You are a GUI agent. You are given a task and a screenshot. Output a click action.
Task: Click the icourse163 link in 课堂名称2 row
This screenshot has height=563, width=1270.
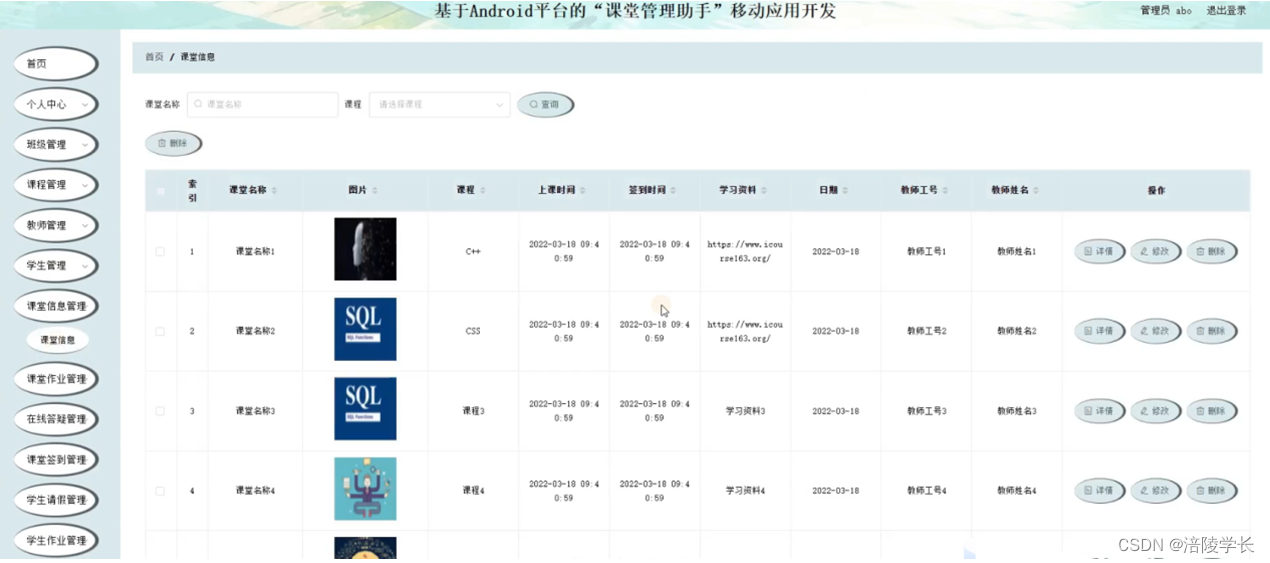(x=745, y=331)
